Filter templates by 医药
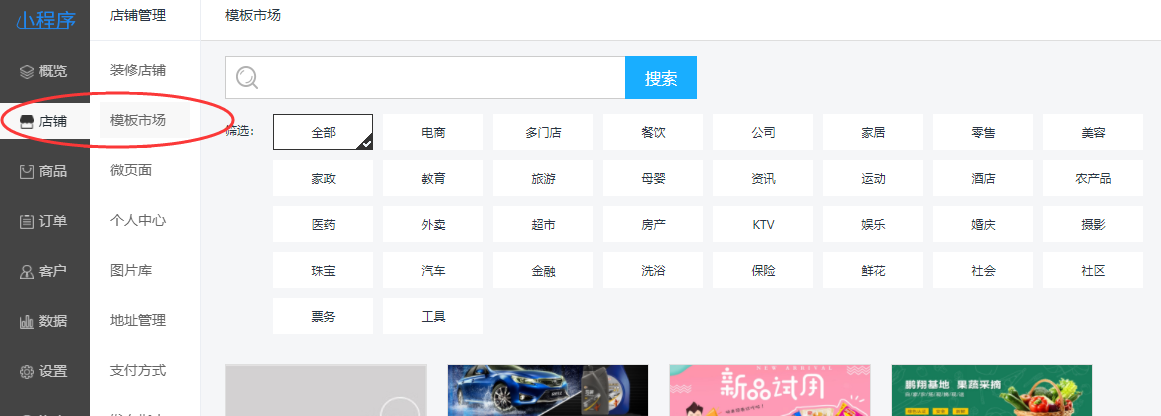Screen dimensions: 1161x416 [x=324, y=224]
